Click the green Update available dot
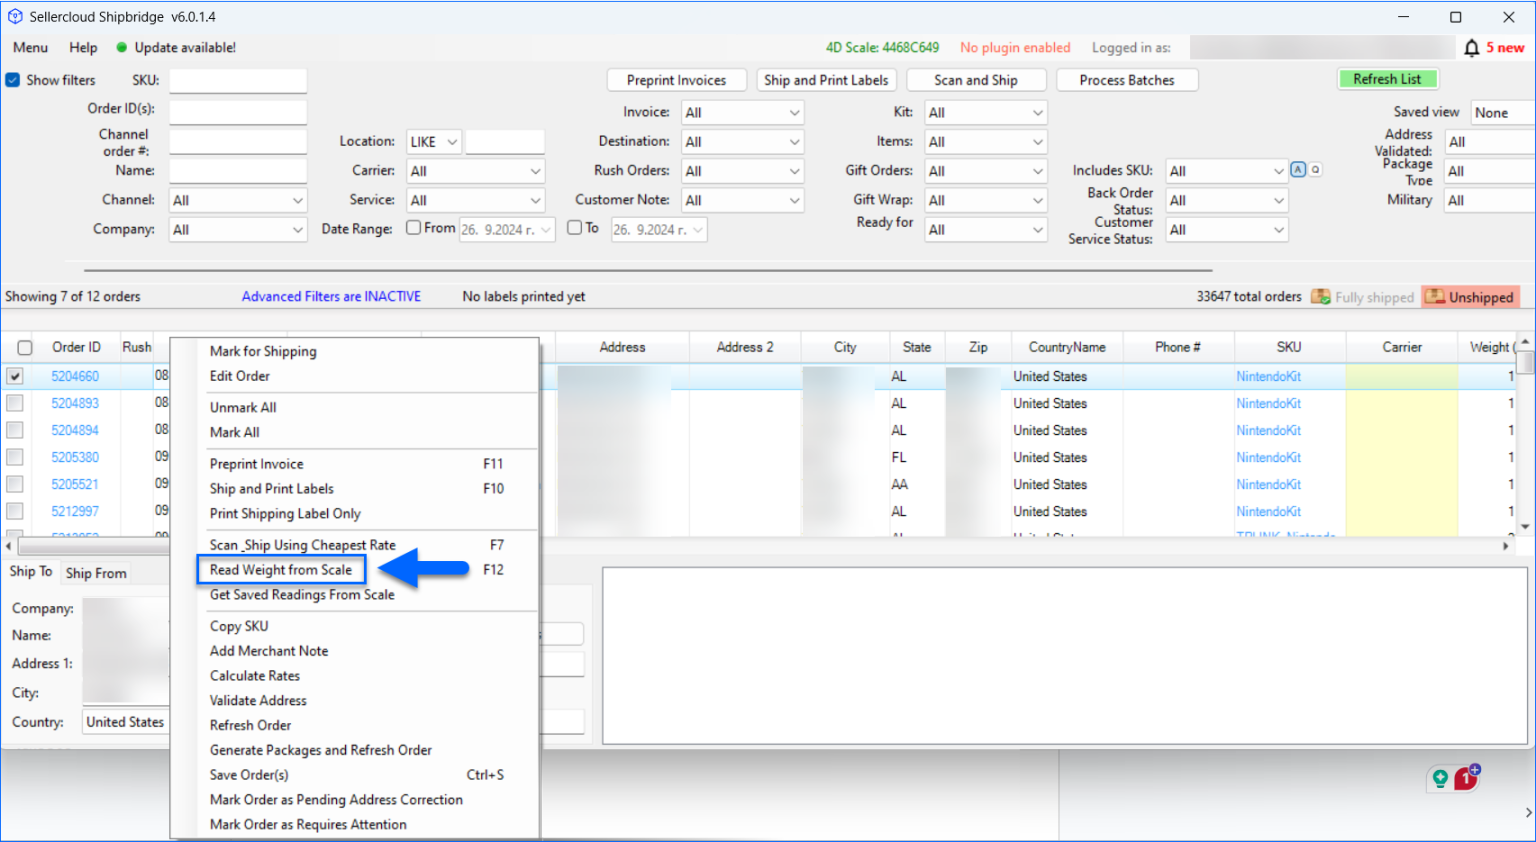The image size is (1536, 842). pyautogui.click(x=120, y=47)
